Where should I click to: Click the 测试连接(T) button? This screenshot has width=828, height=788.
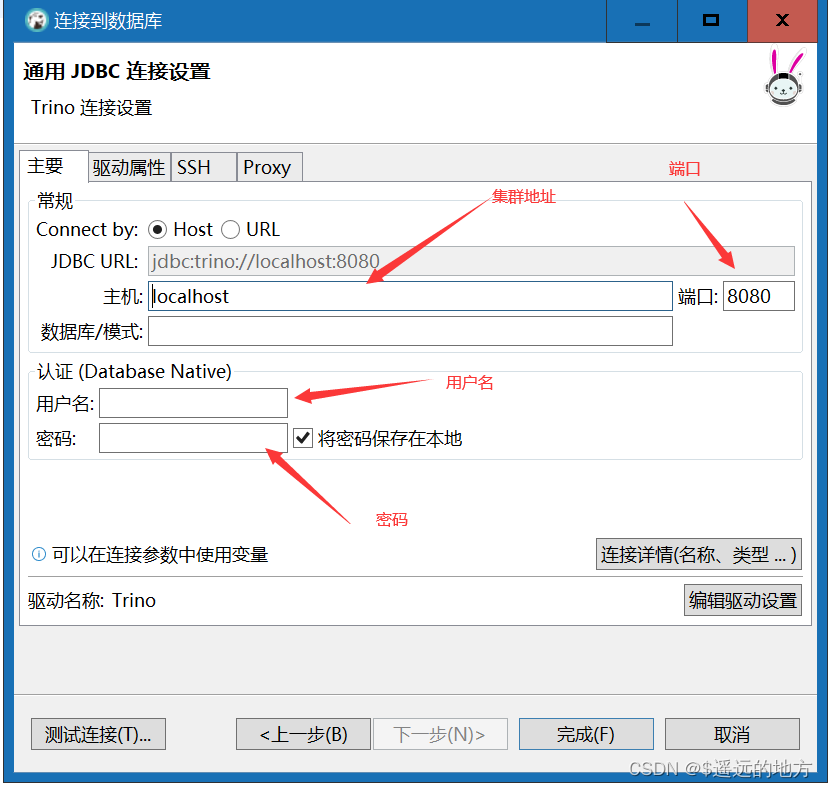97,734
